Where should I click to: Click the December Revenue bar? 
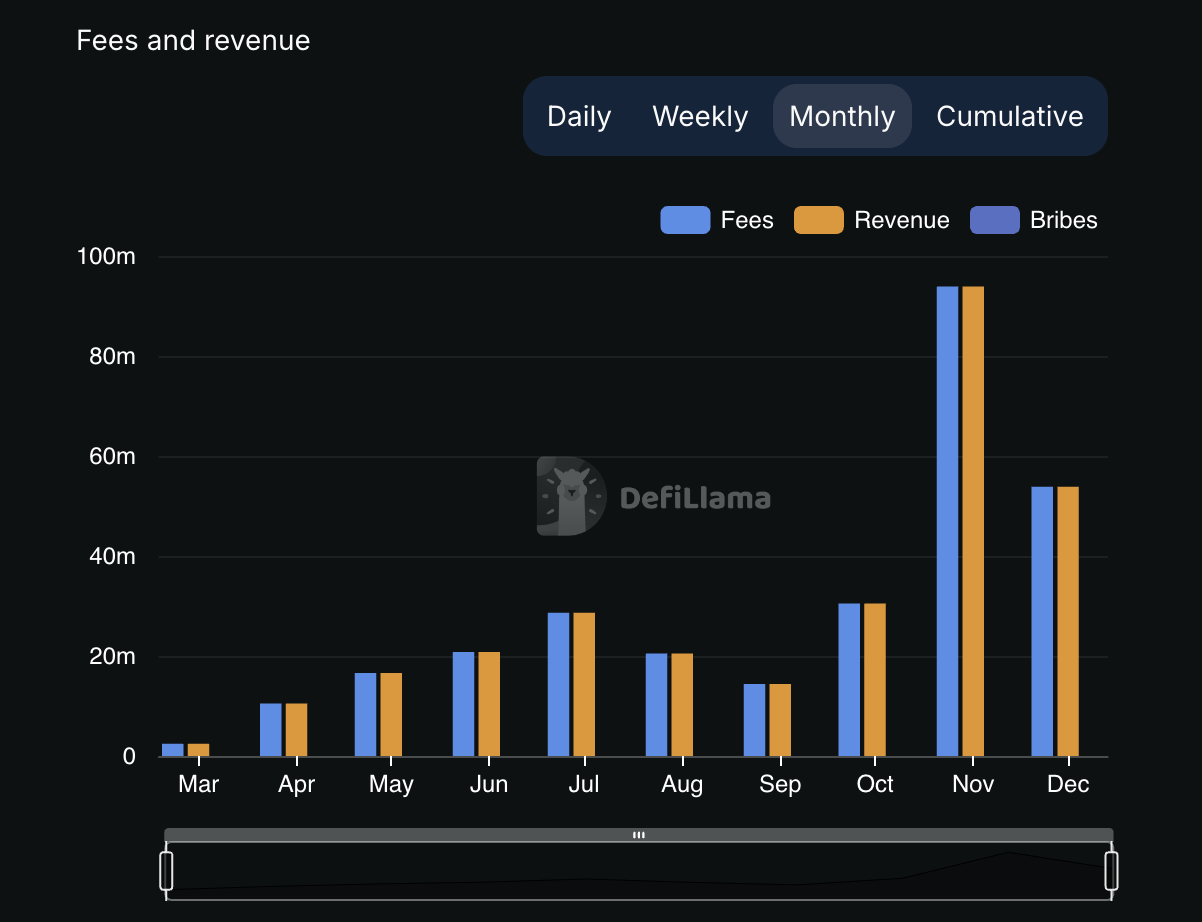(1068, 620)
